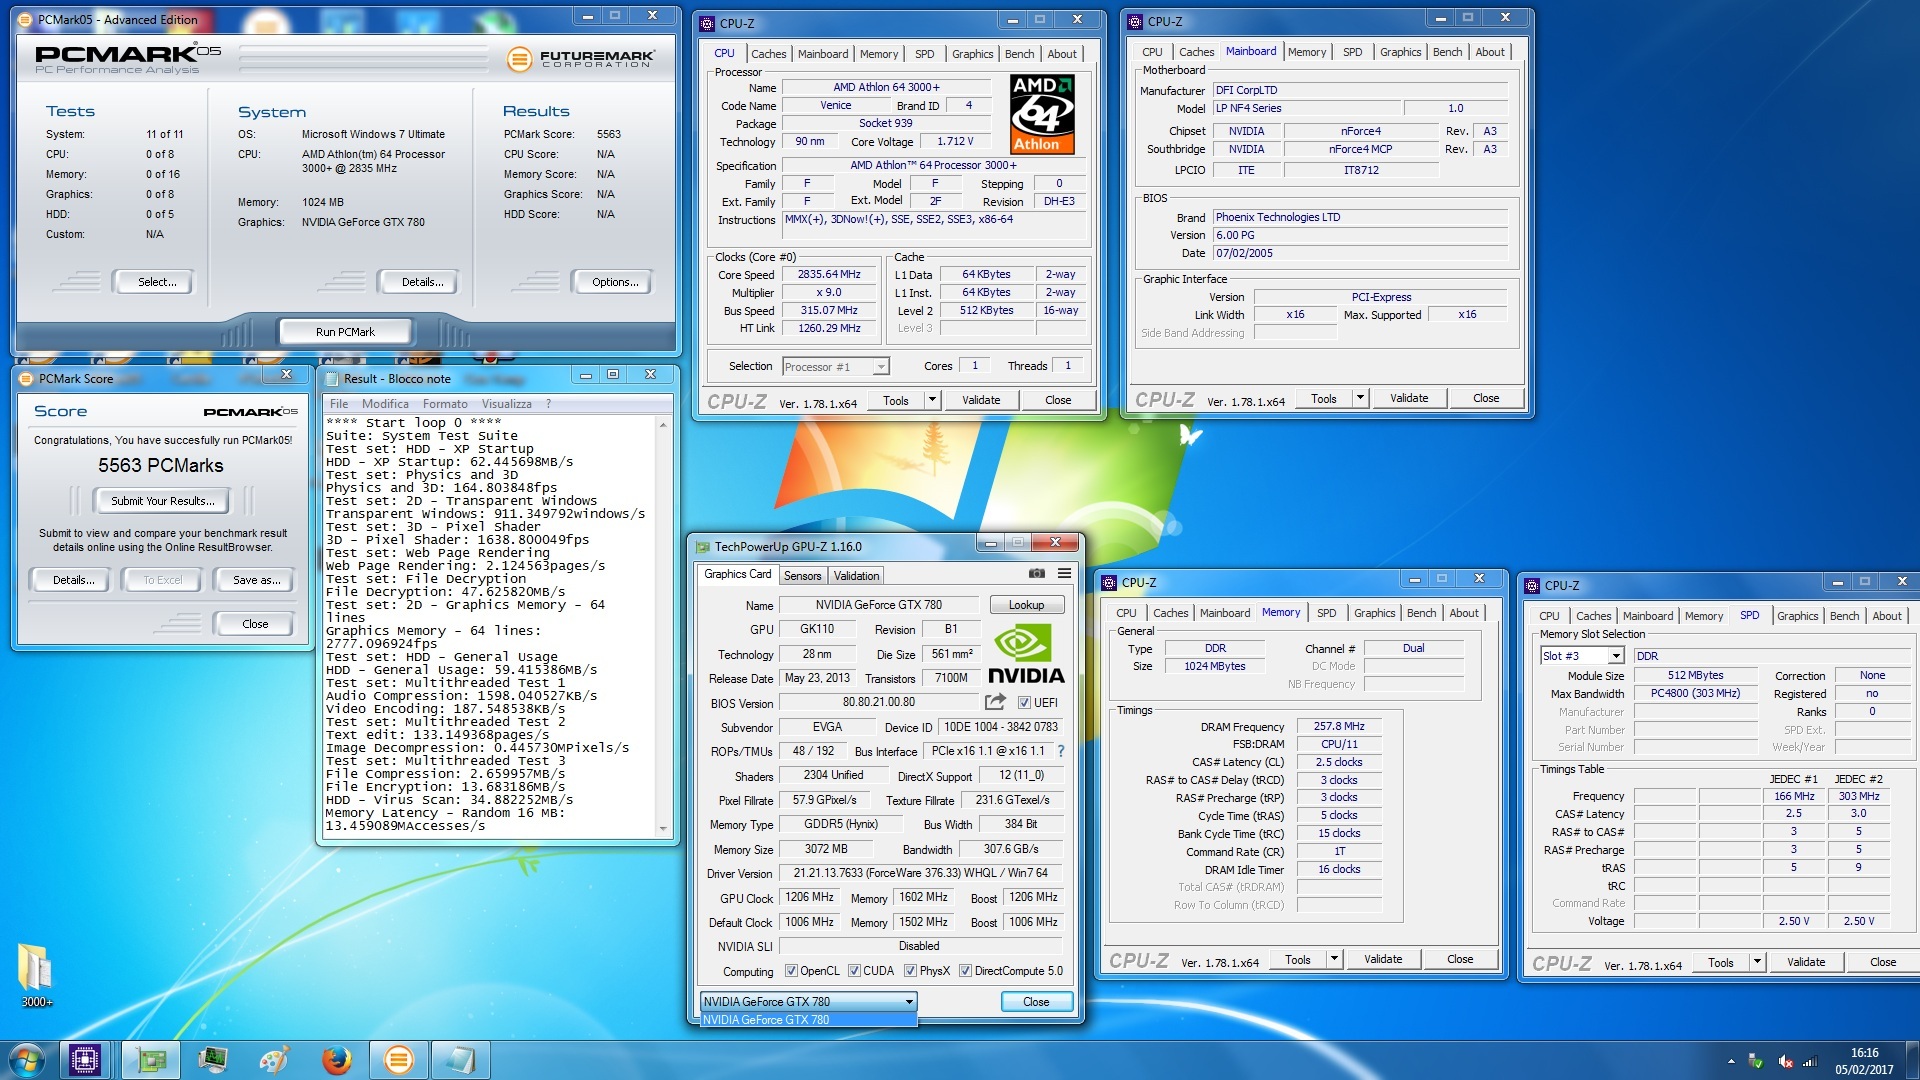Open Graphics tab in CPU-Z Memory window
Viewport: 1920px width, 1080px height.
coord(1375,613)
